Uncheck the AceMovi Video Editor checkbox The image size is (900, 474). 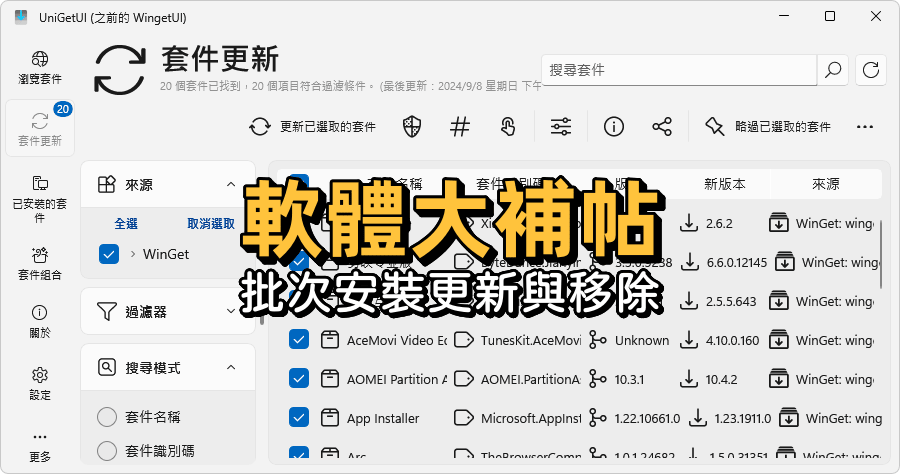(298, 340)
